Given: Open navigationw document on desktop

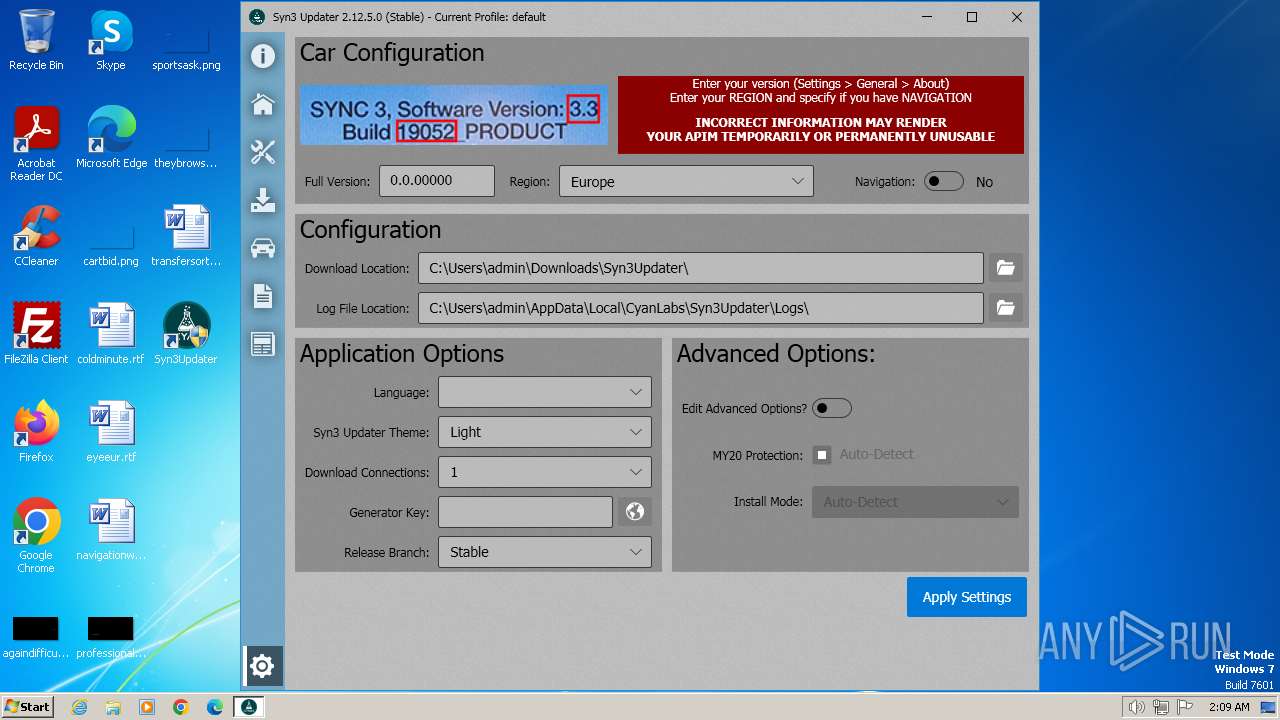Looking at the screenshot, I should pyautogui.click(x=111, y=530).
